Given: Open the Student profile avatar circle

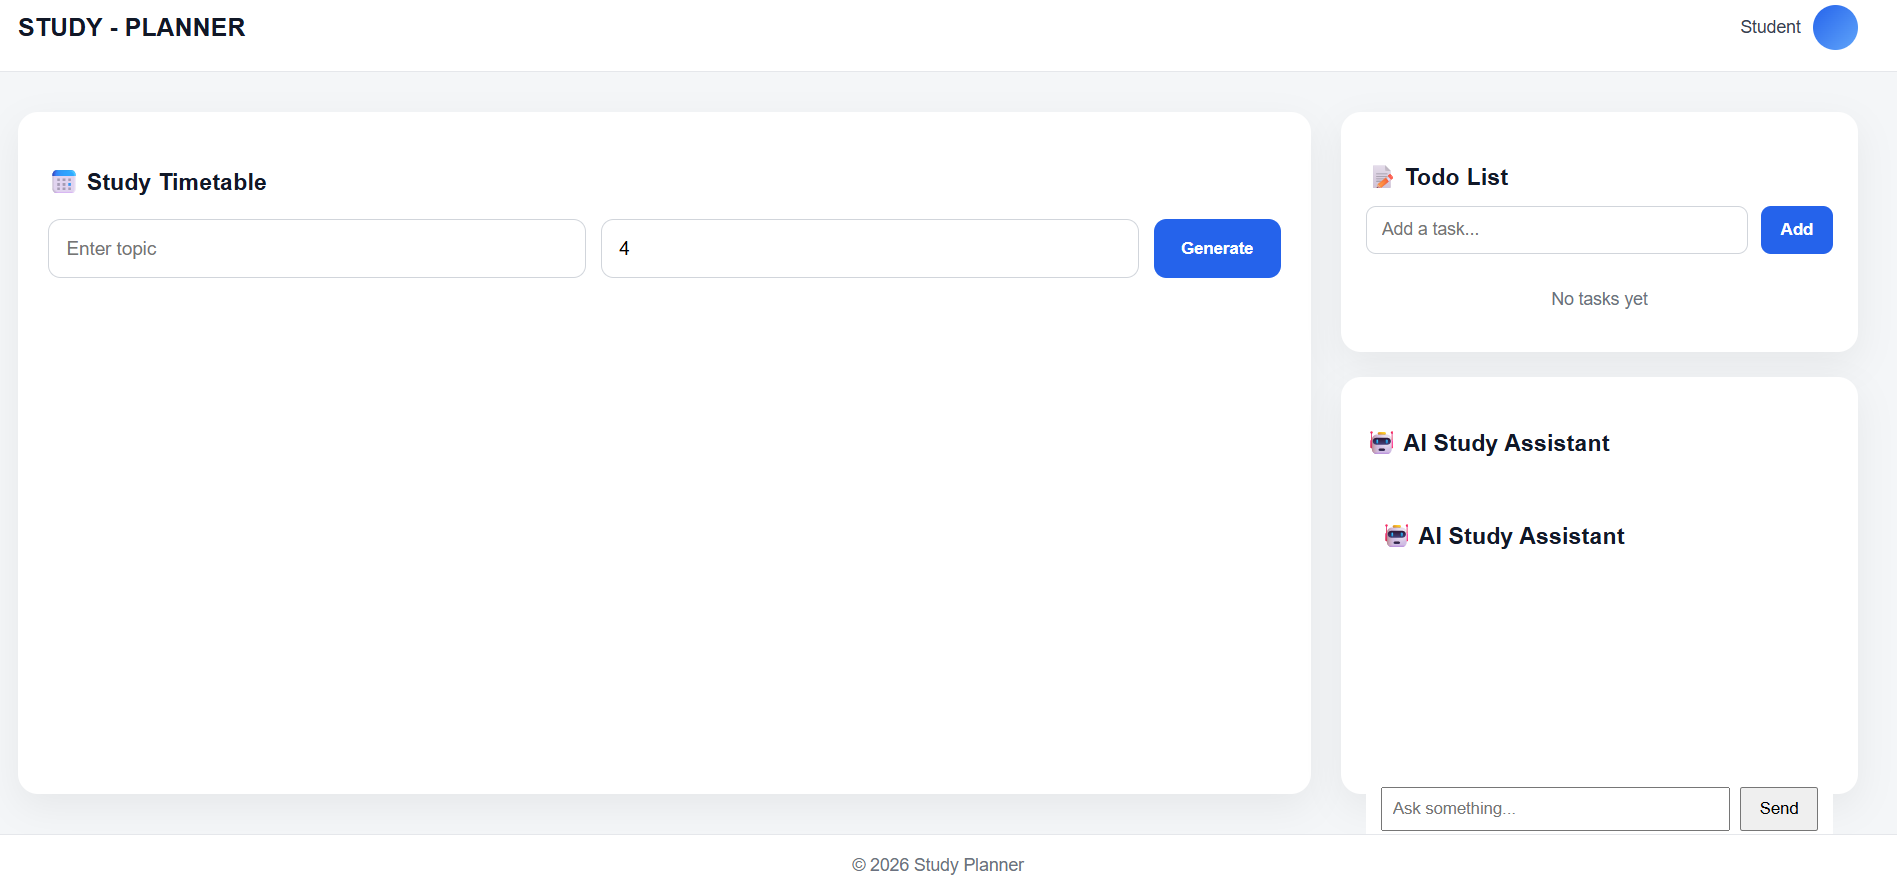Looking at the screenshot, I should point(1836,27).
